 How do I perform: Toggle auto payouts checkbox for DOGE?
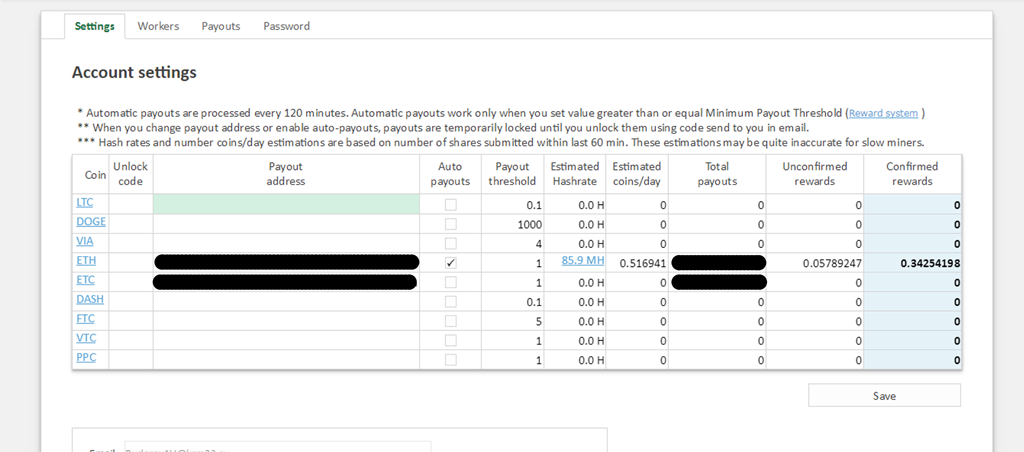pyautogui.click(x=450, y=223)
